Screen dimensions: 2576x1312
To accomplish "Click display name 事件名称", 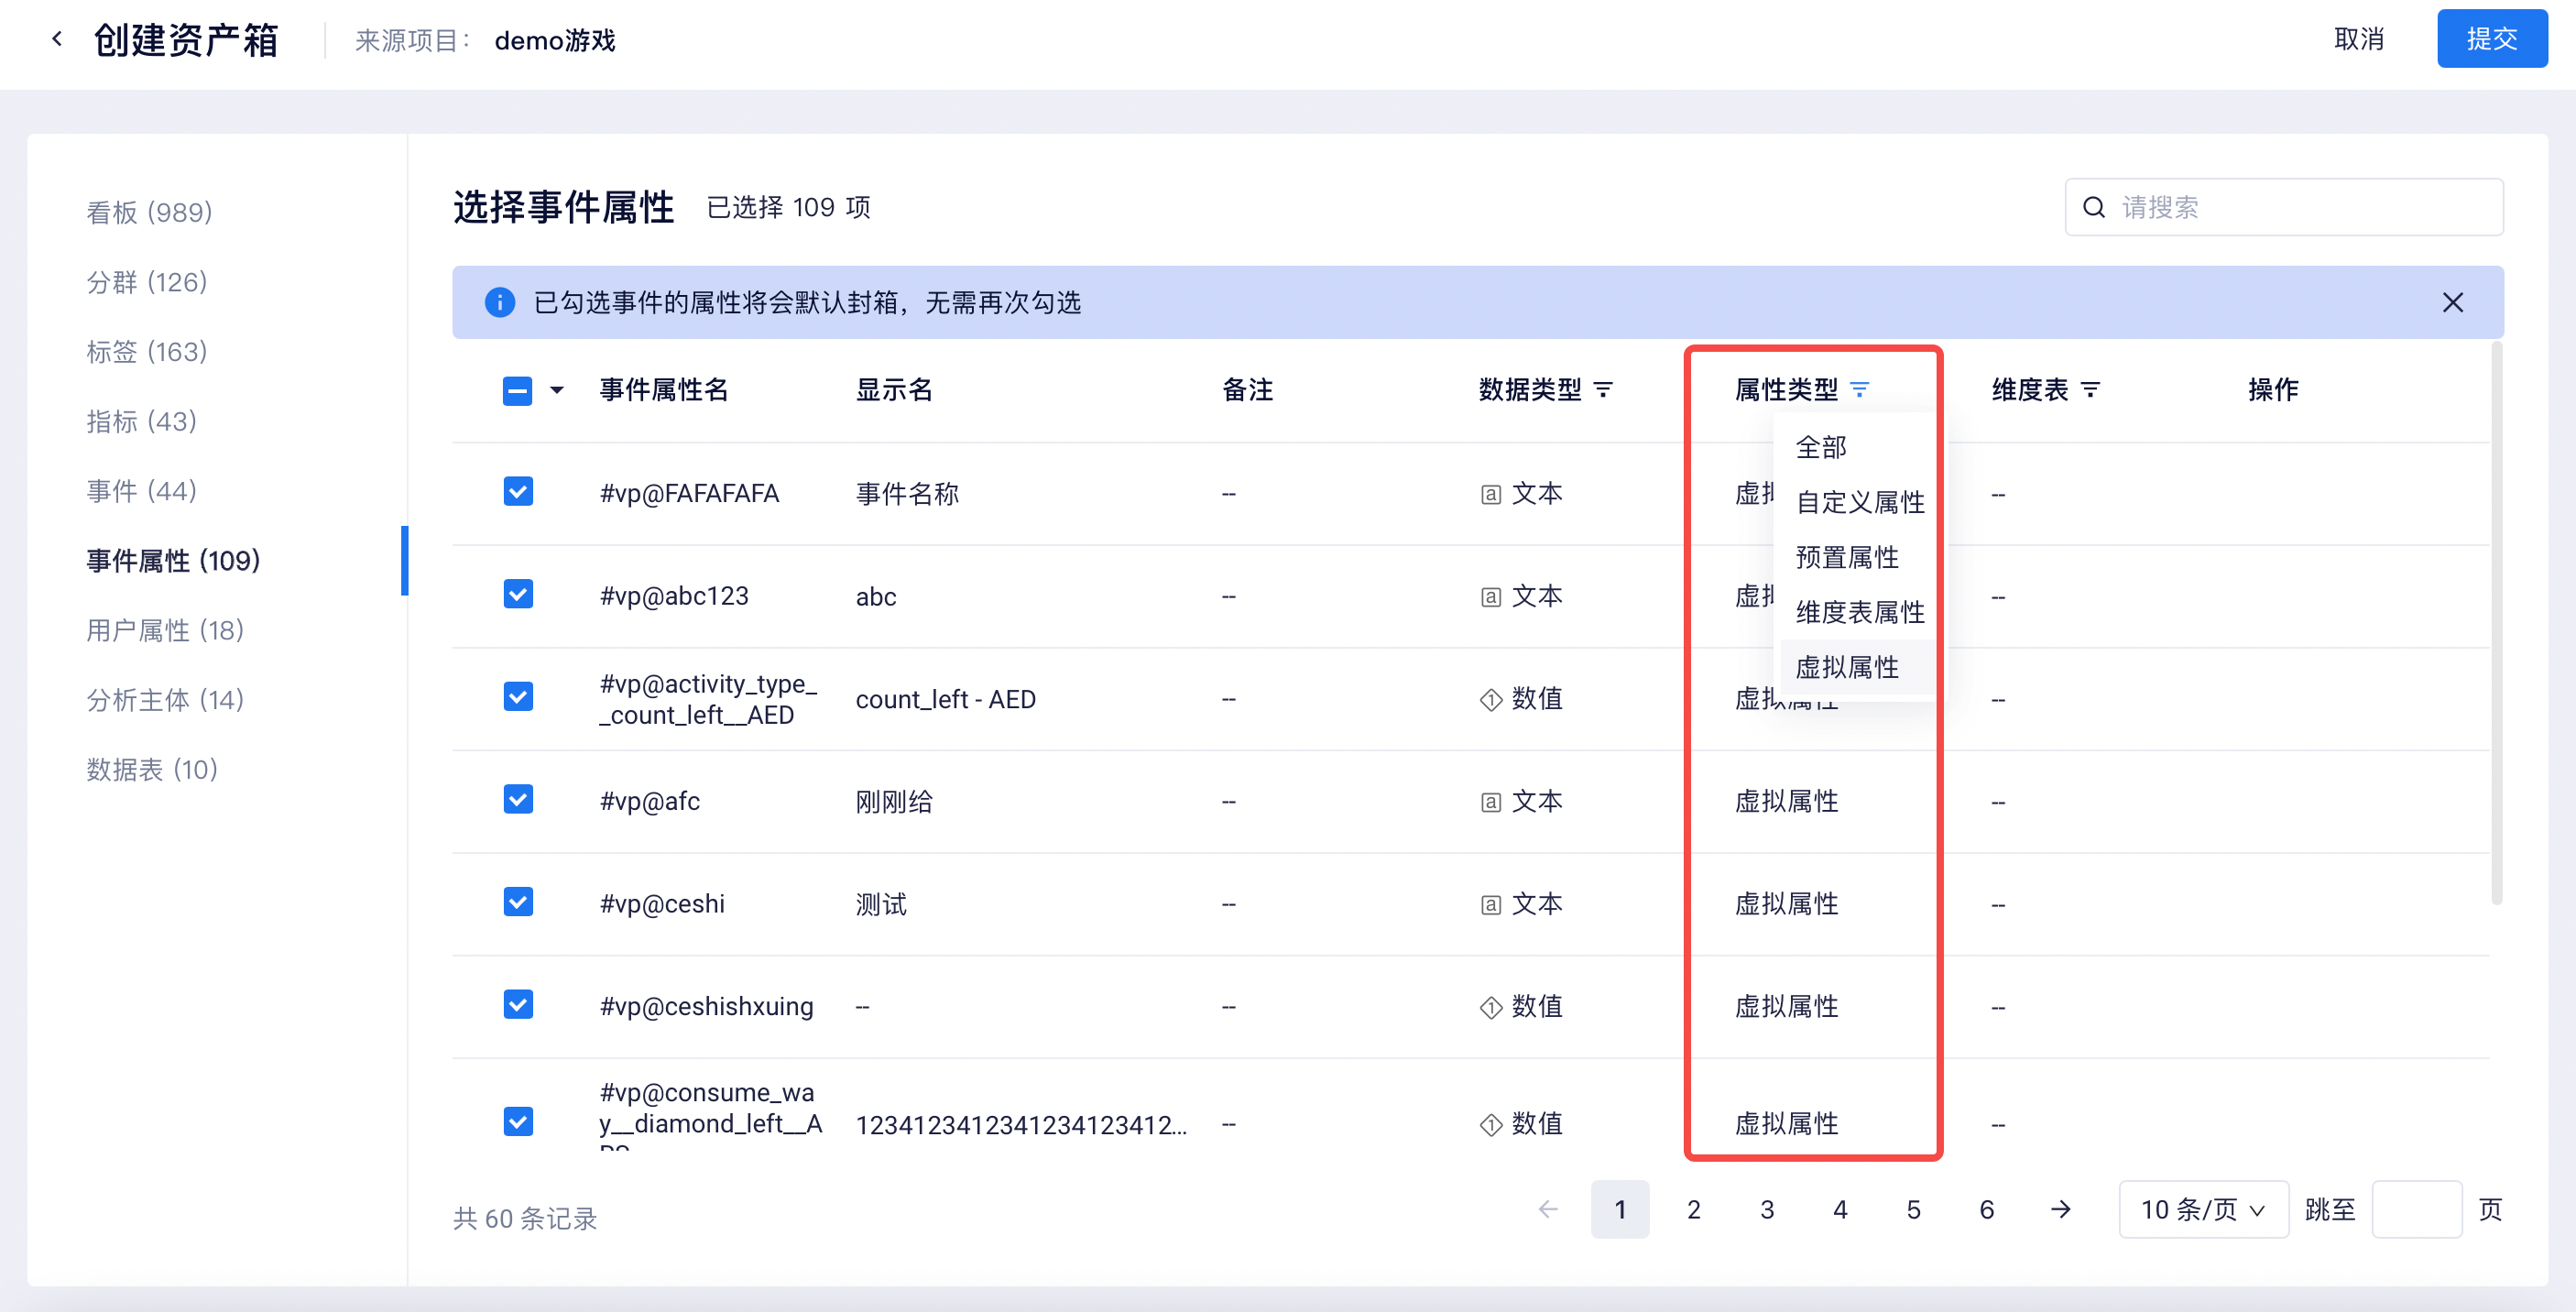I will [x=907, y=494].
